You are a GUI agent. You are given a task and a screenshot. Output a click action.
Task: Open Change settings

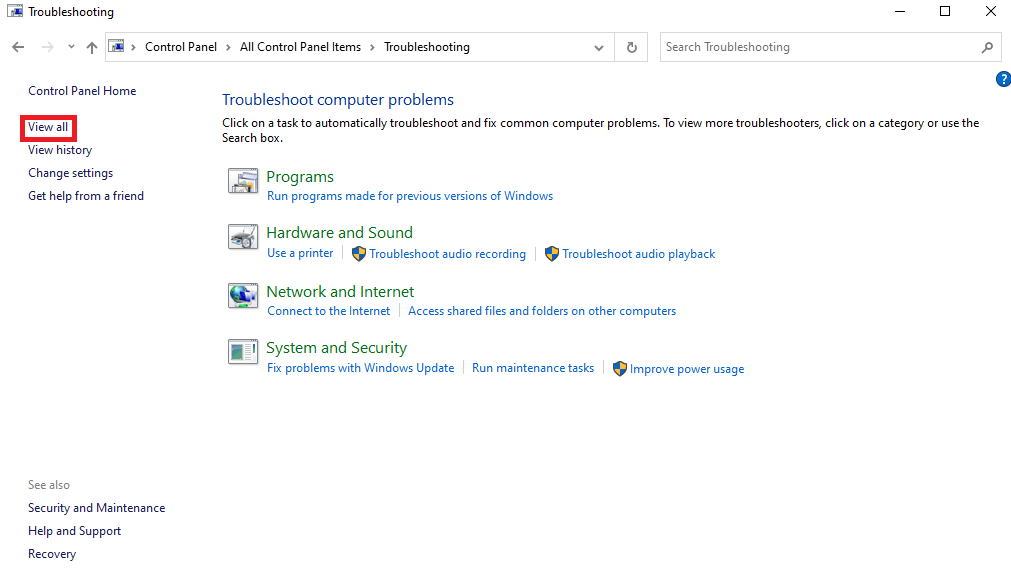click(x=70, y=173)
